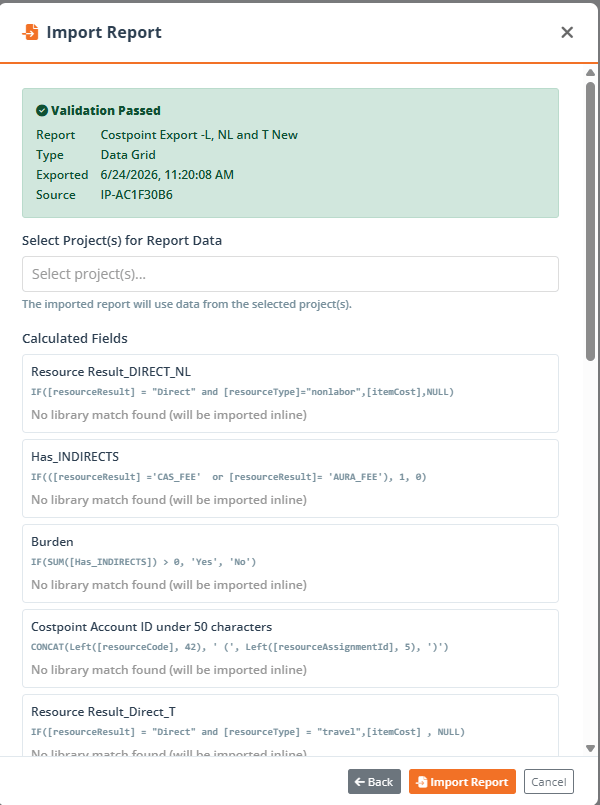This screenshot has width=600, height=805.
Task: Click the formula containing 'CAS_FEE'
Action: pyautogui.click(x=229, y=477)
